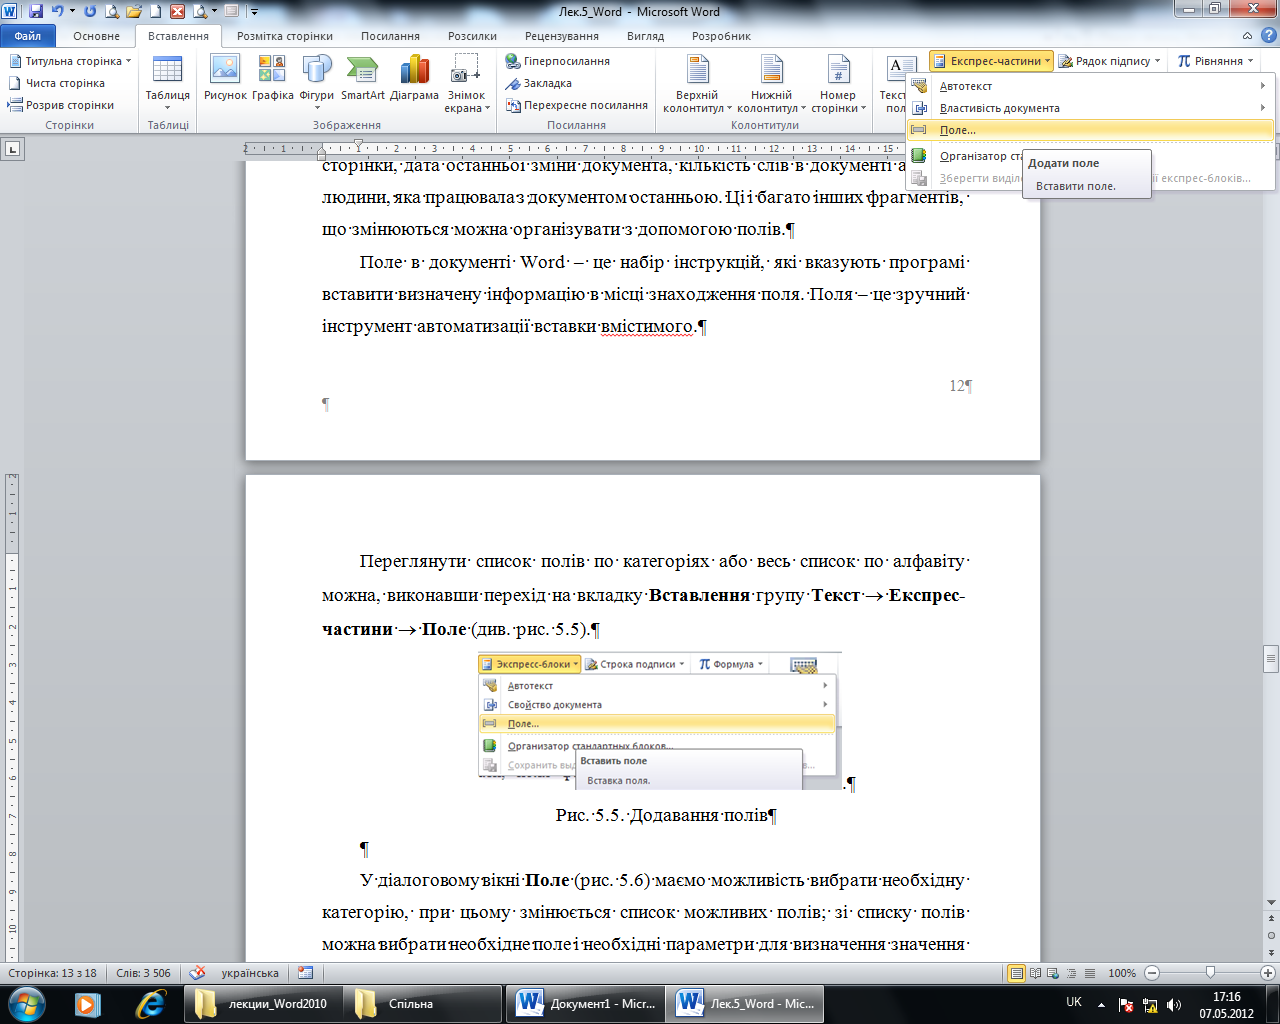Open Windows Start menu orb

point(27,1003)
